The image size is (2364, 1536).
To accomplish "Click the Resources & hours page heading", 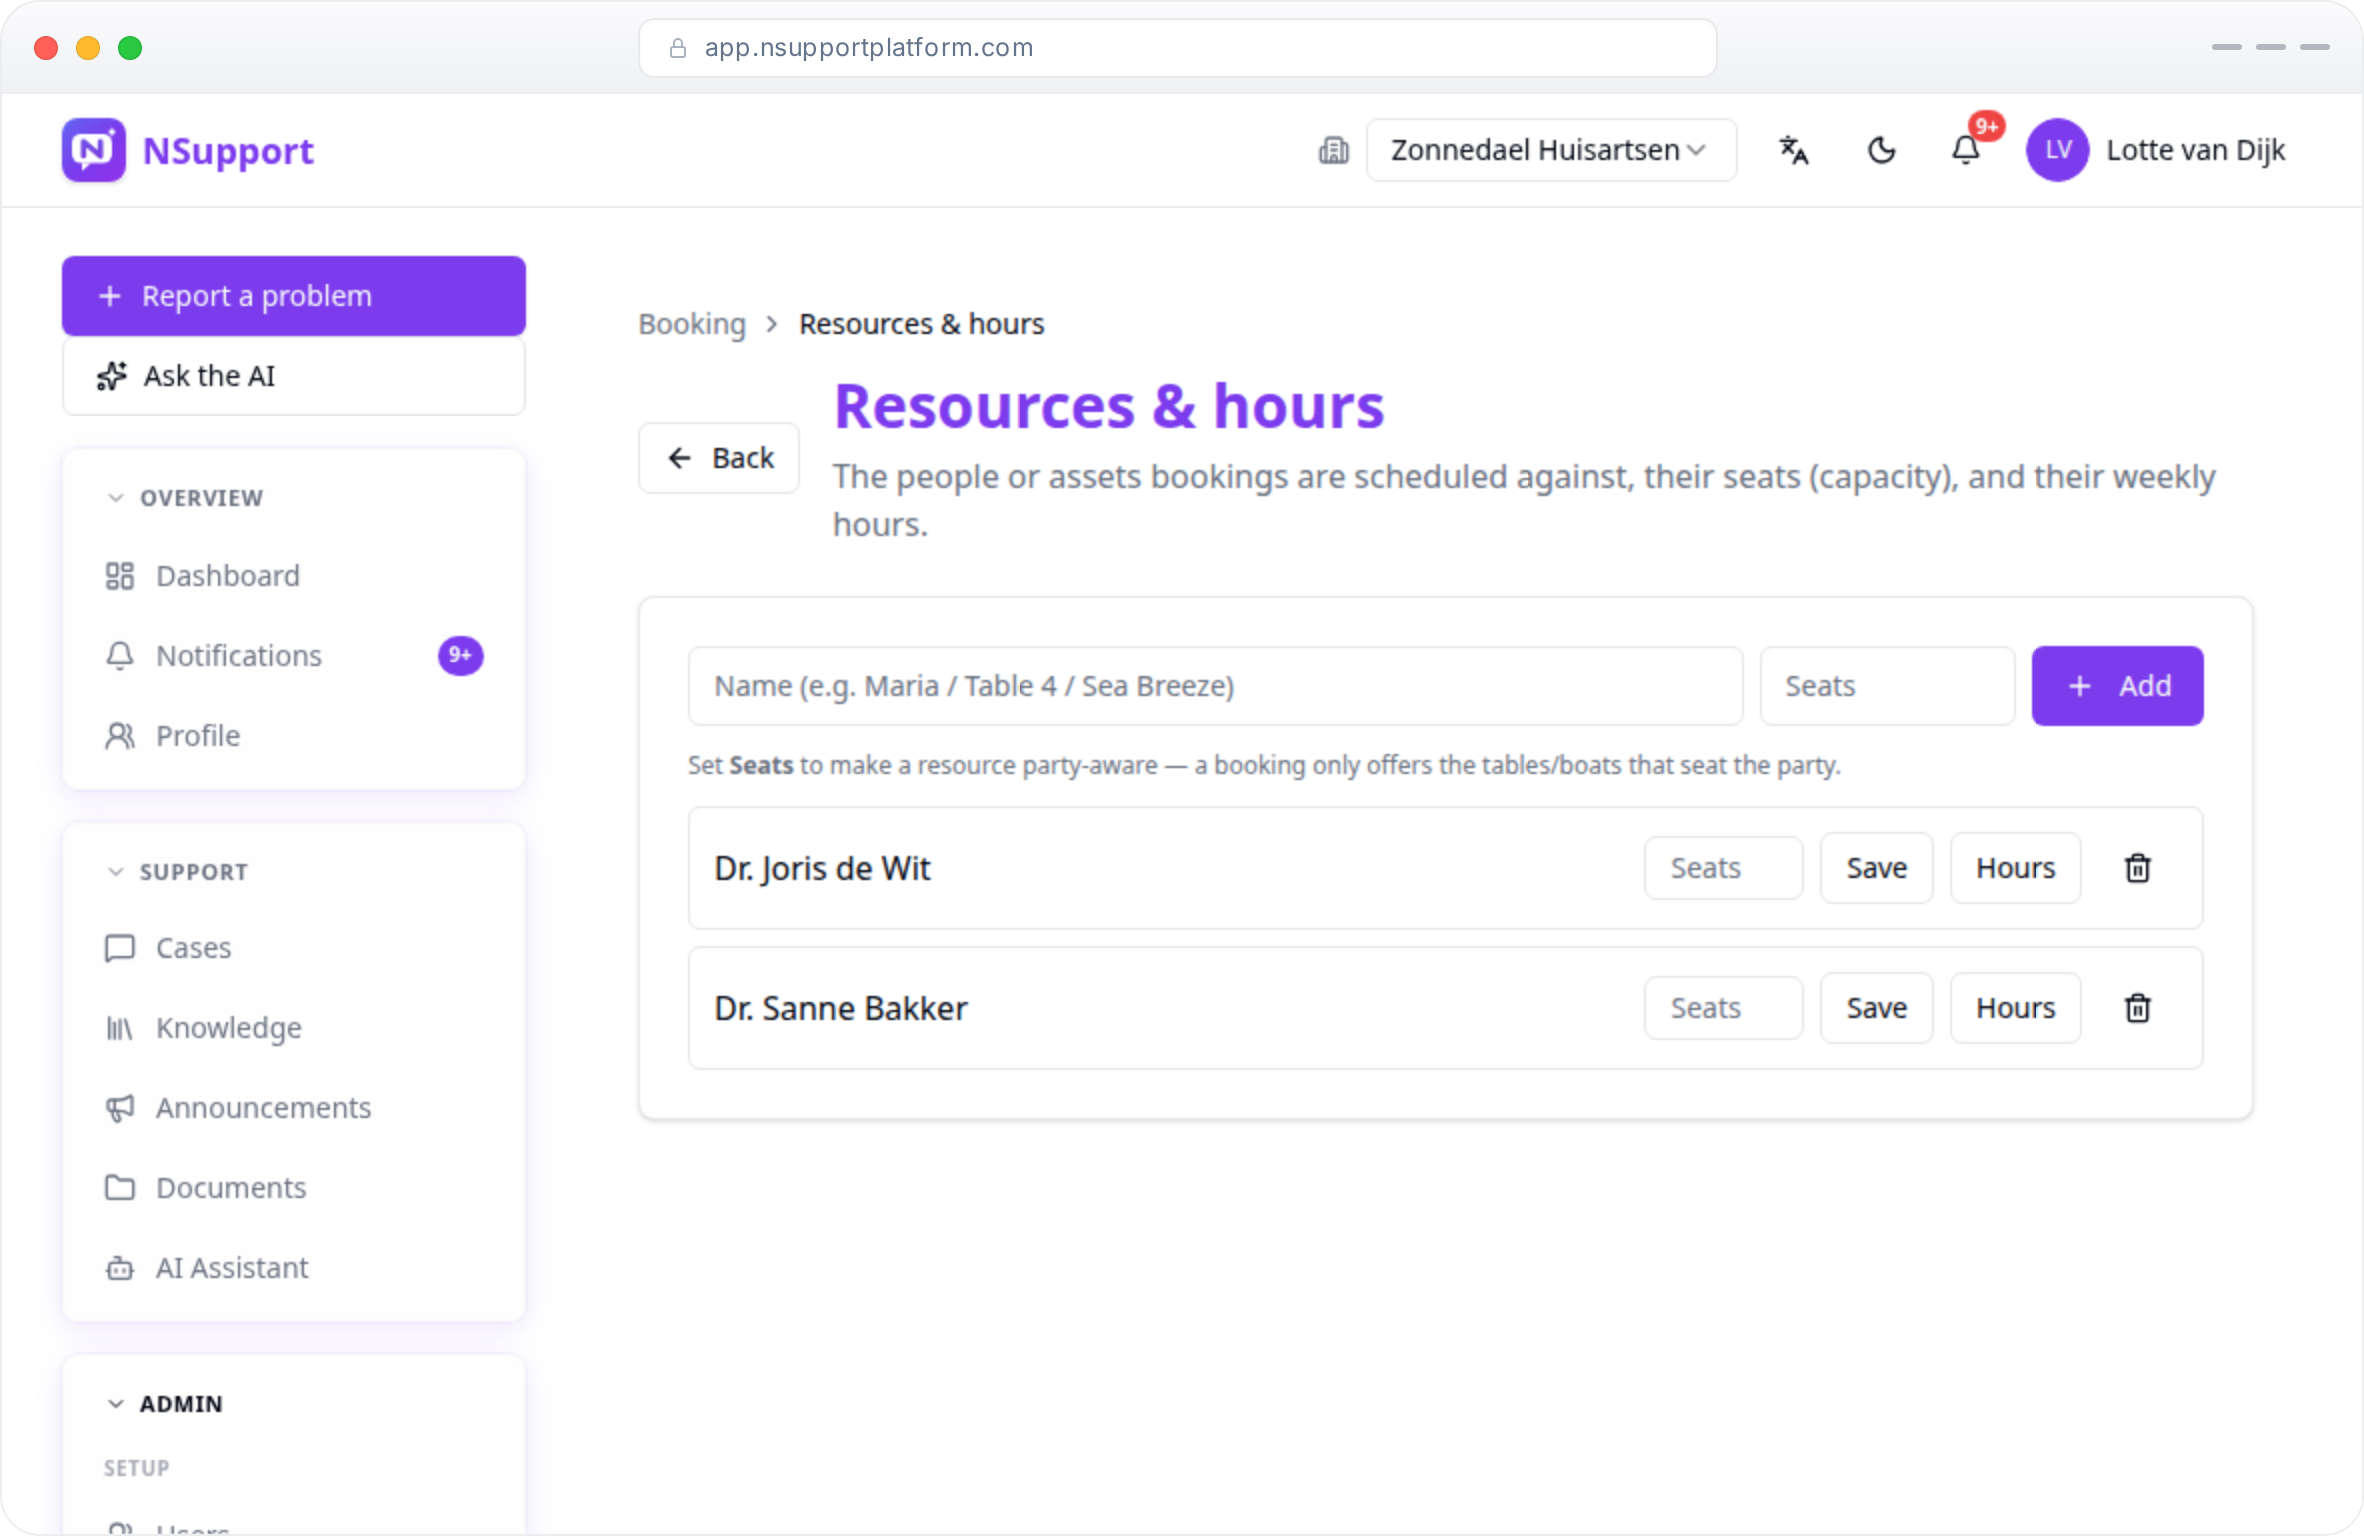I will (x=1109, y=407).
